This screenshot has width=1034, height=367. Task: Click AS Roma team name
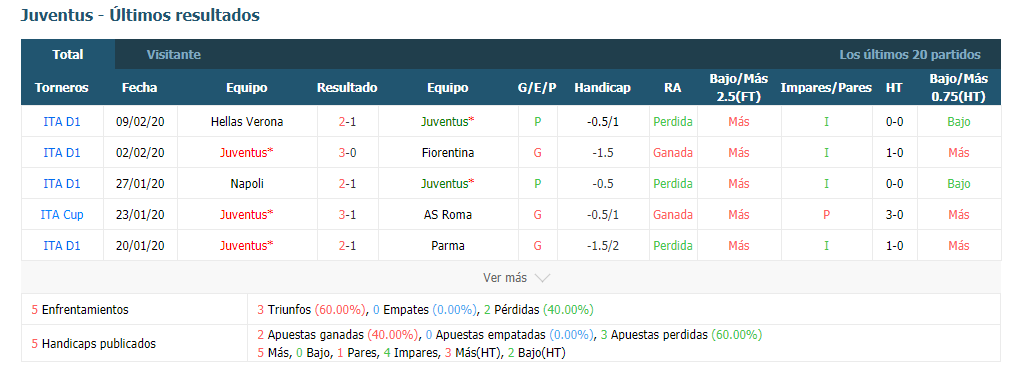pos(448,215)
